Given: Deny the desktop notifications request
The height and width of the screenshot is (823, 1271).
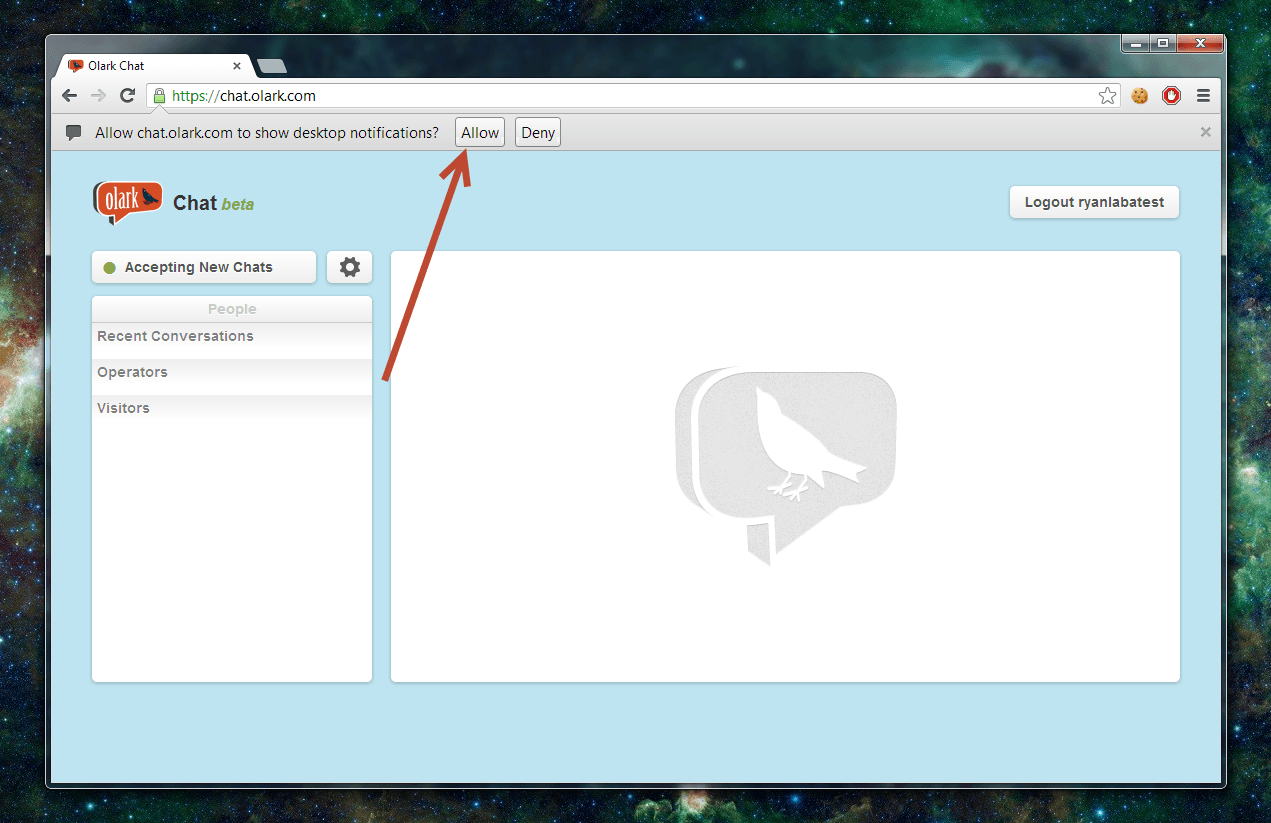Looking at the screenshot, I should click(538, 133).
